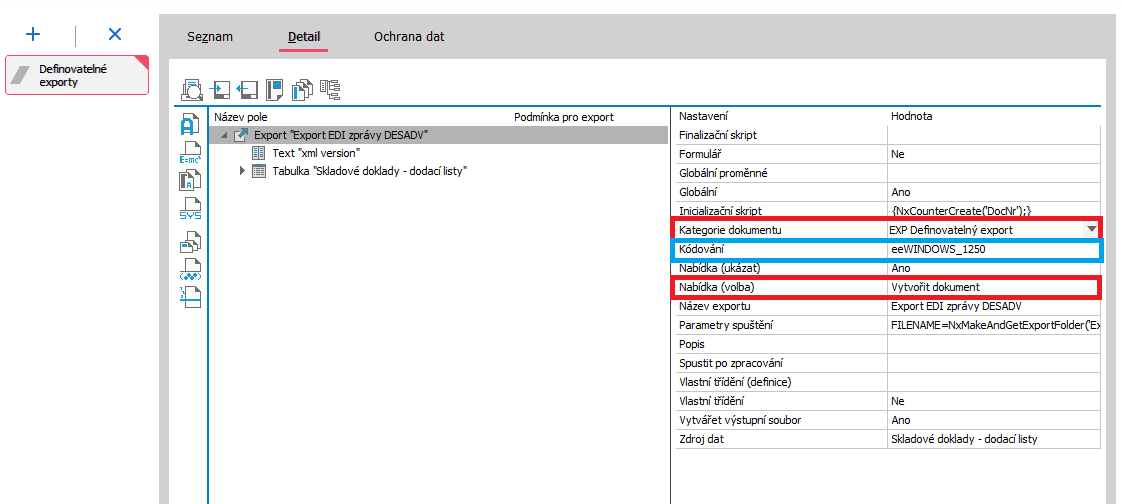Click the left-arrow export icon in toolbar
1122x504 pixels.
(x=247, y=90)
